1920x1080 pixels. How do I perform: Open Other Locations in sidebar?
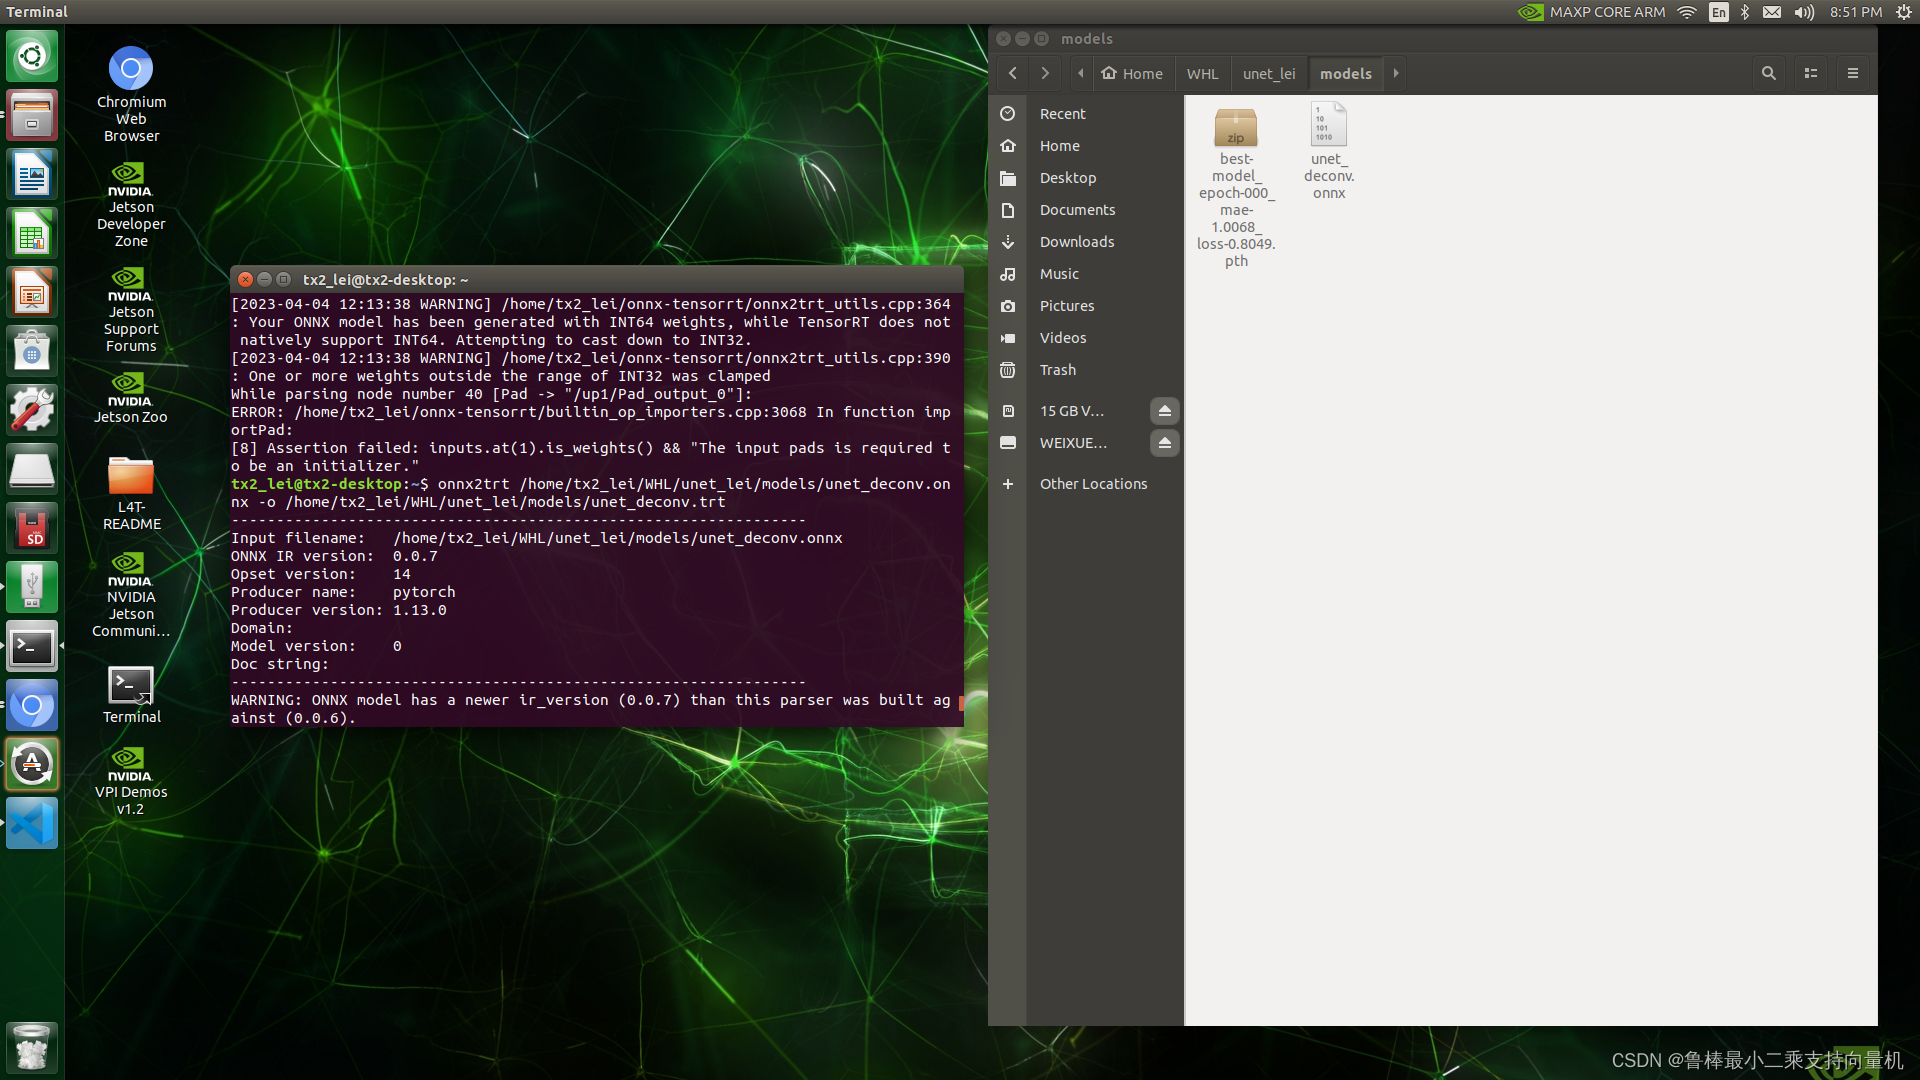(1093, 484)
